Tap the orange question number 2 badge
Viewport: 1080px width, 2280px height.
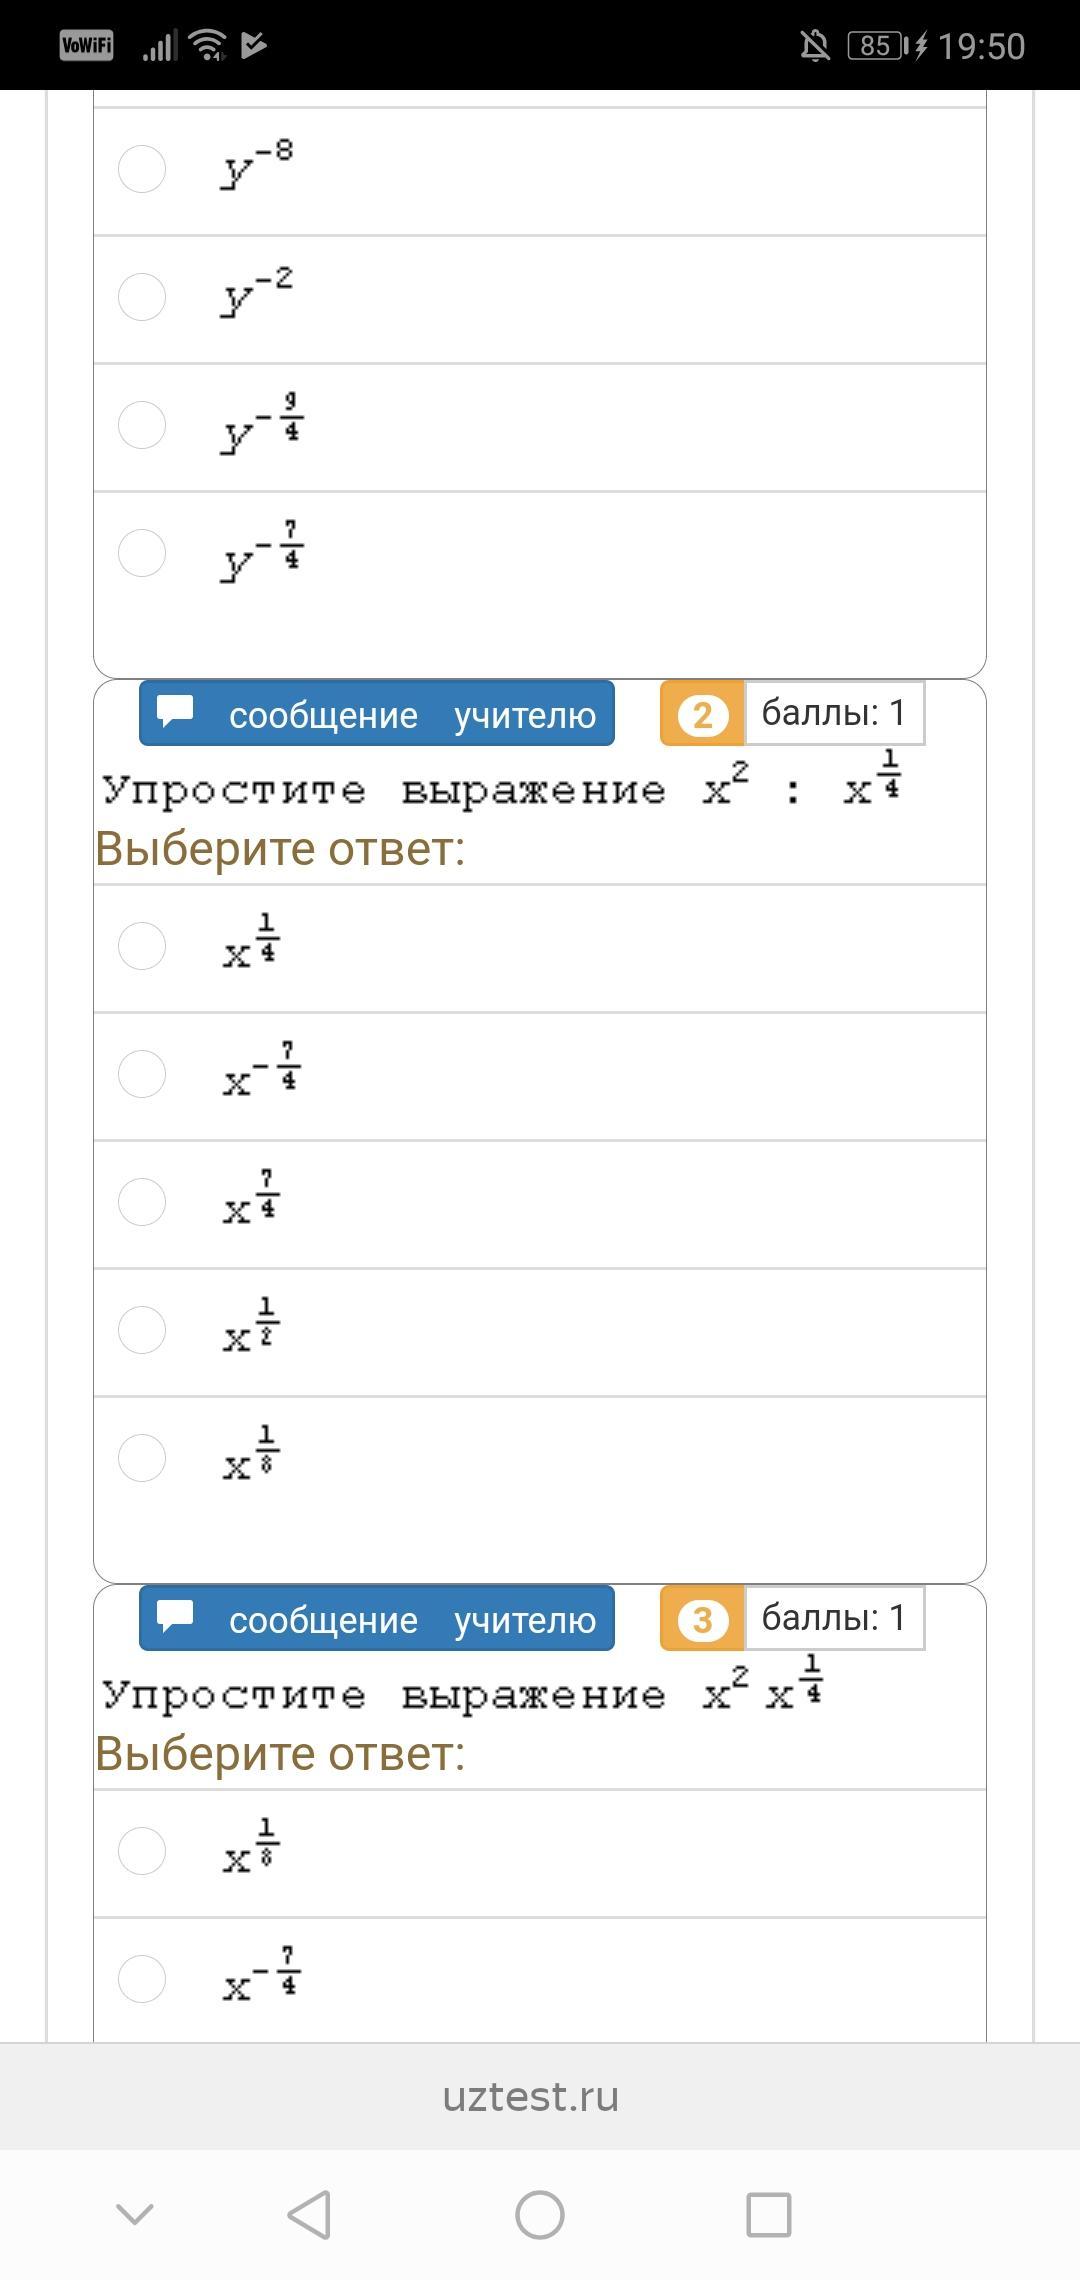click(x=702, y=715)
